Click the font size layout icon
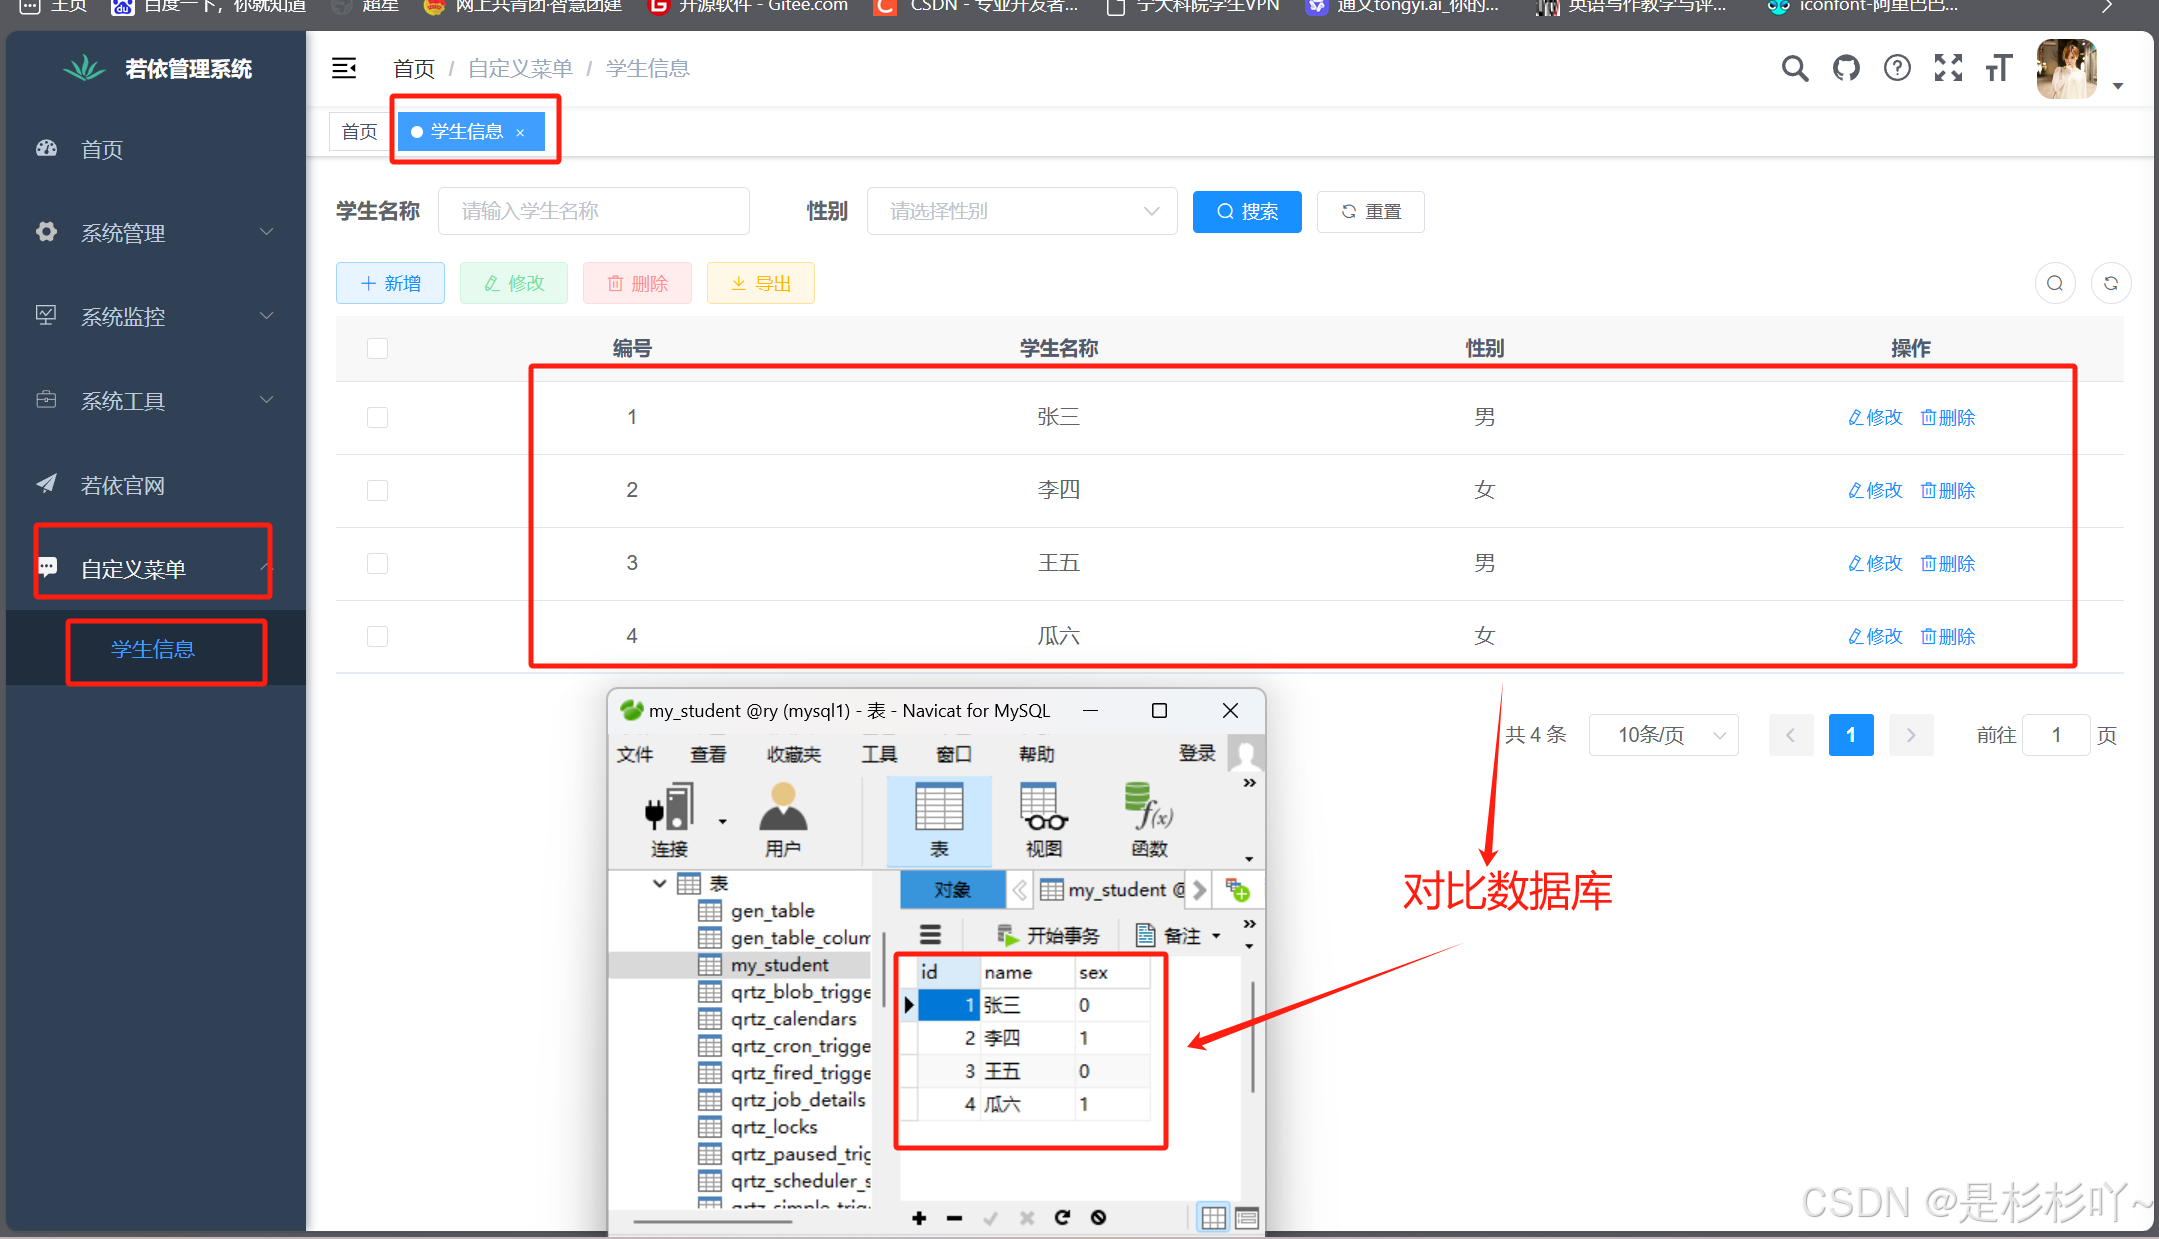 pyautogui.click(x=1998, y=68)
